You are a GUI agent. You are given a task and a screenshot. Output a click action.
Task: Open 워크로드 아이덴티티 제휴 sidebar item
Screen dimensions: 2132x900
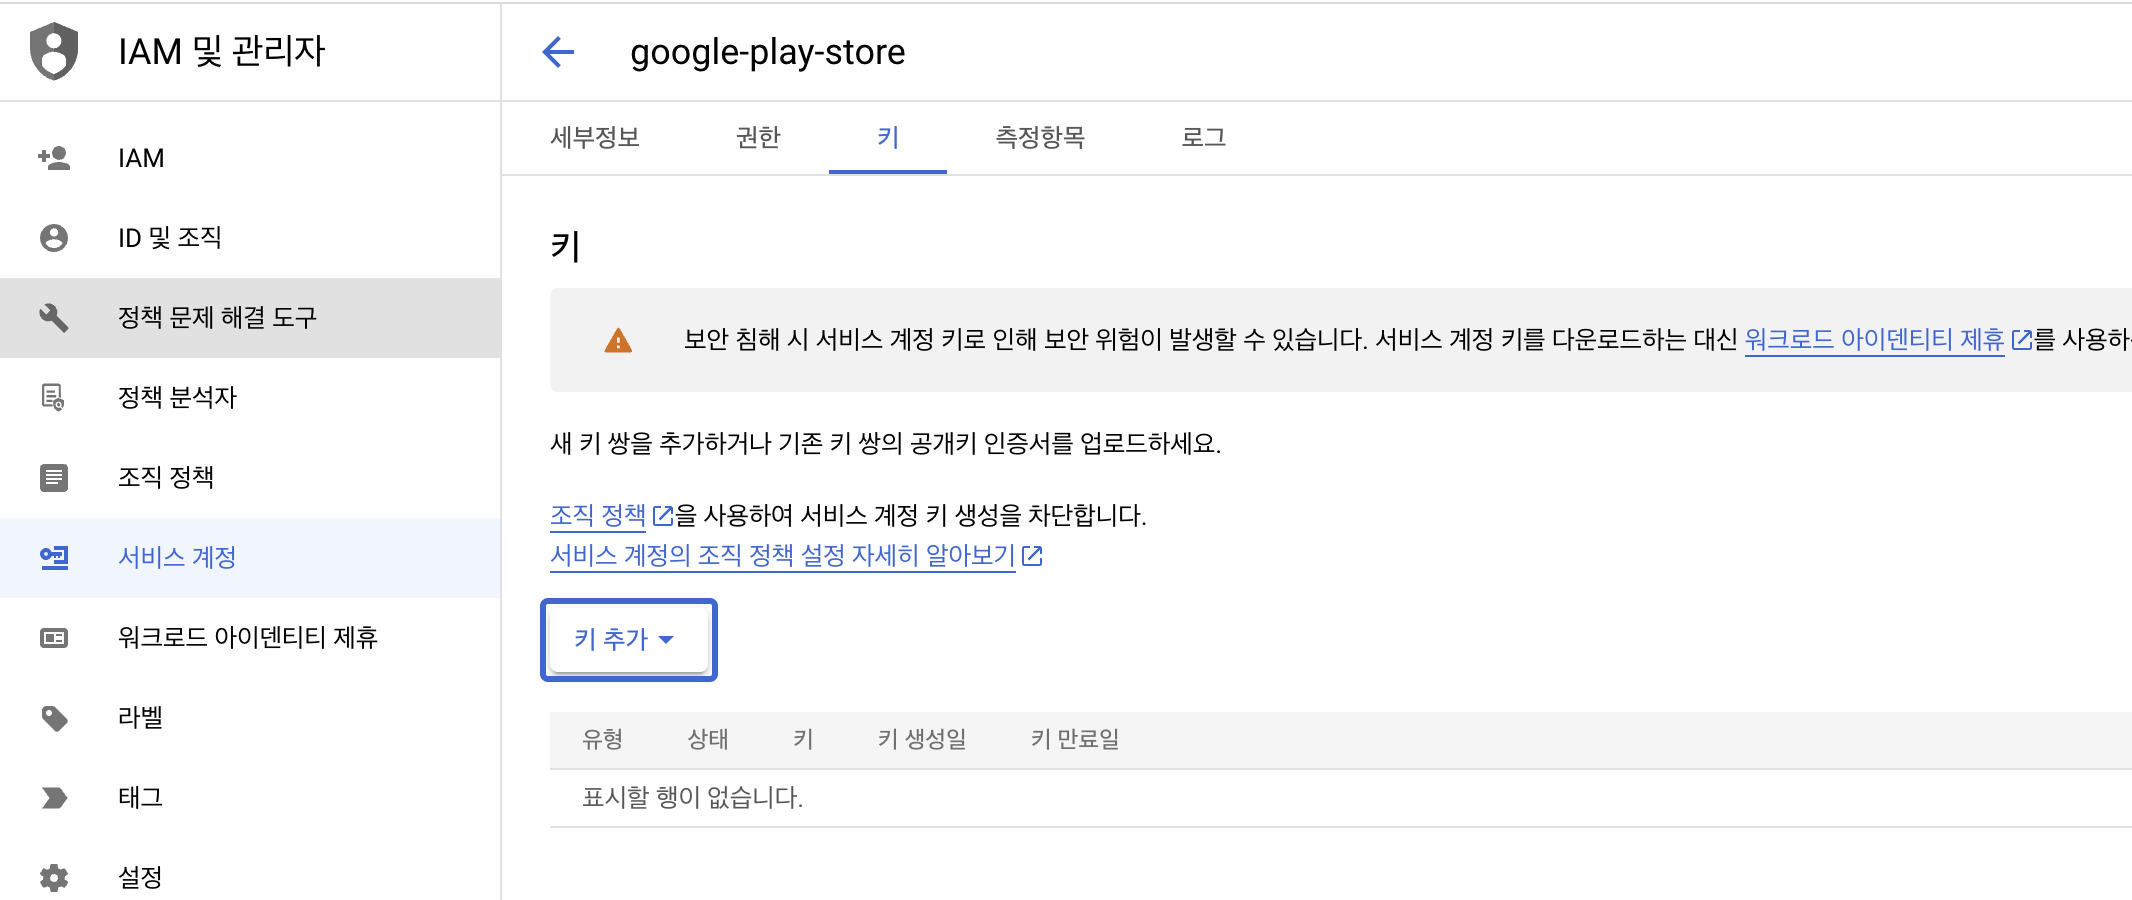(x=250, y=638)
